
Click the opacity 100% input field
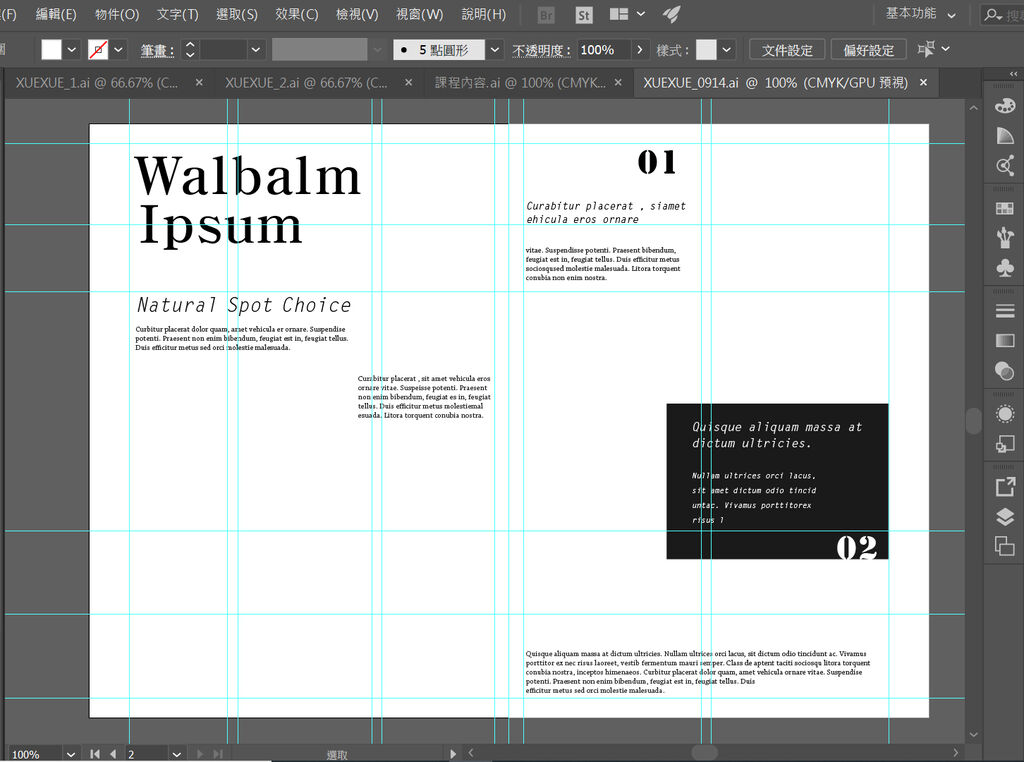tap(604, 50)
